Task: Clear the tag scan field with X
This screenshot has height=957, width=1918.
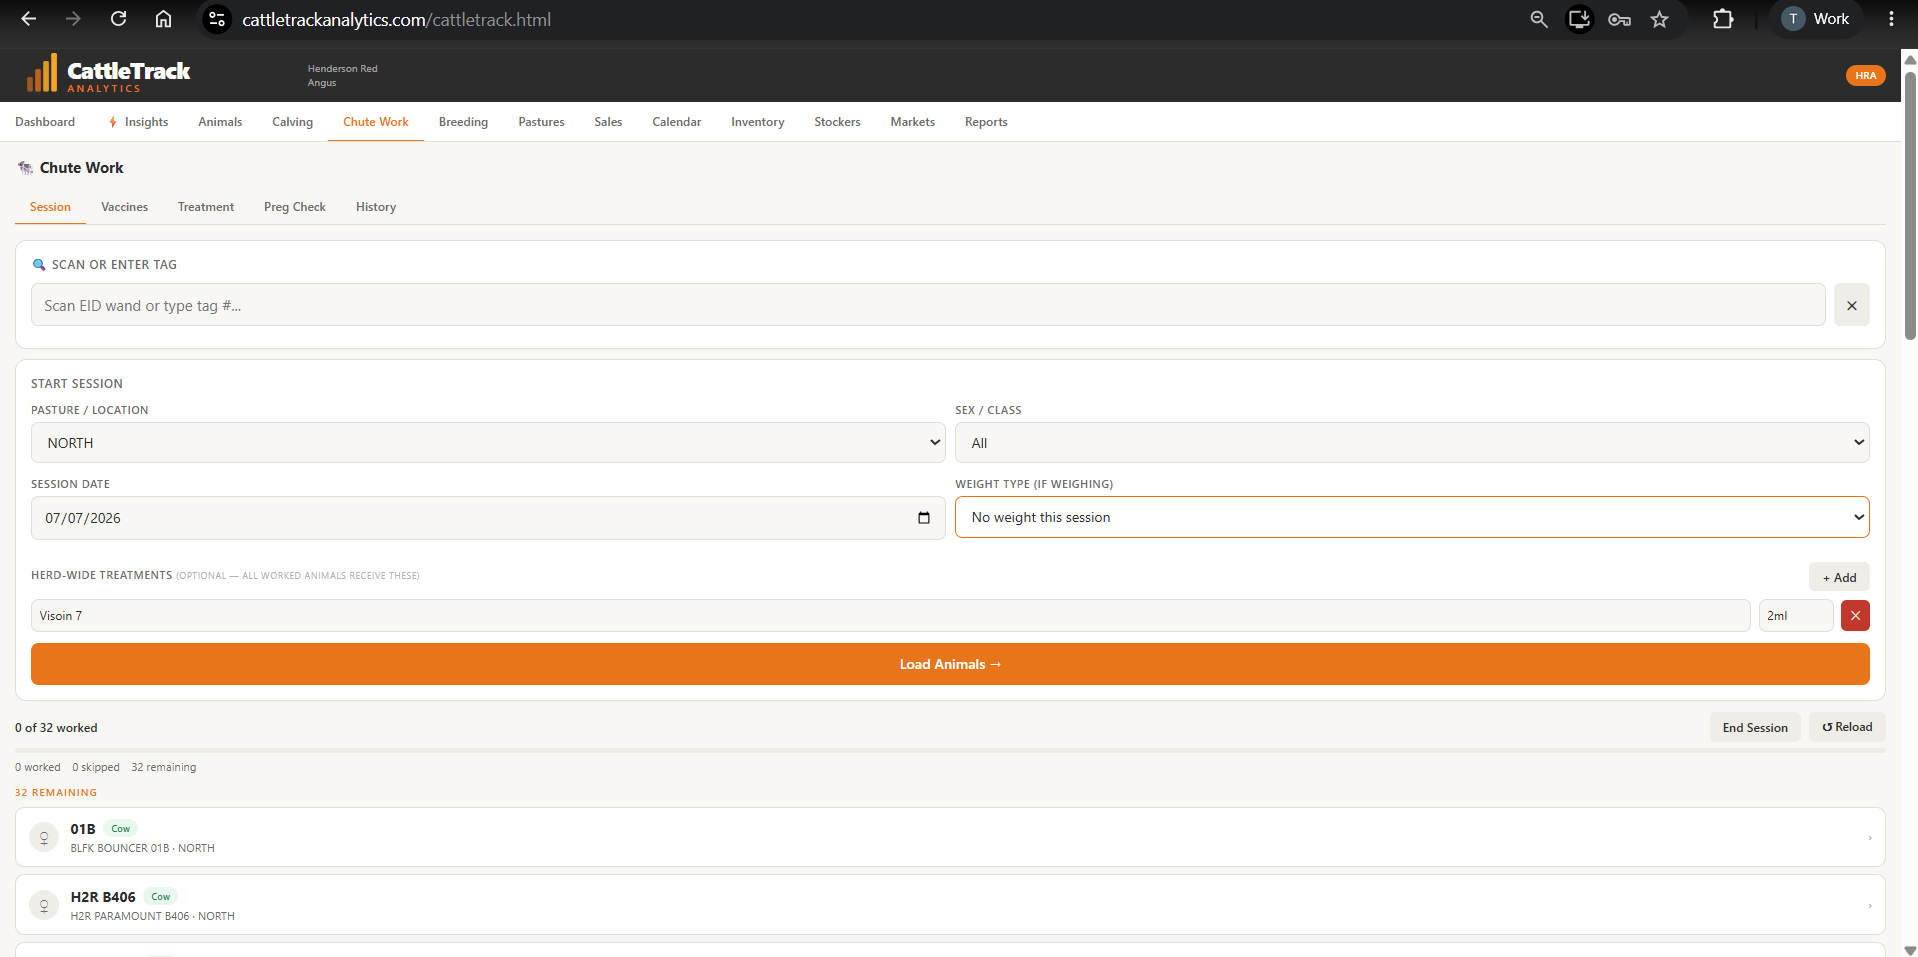Action: [1851, 305]
